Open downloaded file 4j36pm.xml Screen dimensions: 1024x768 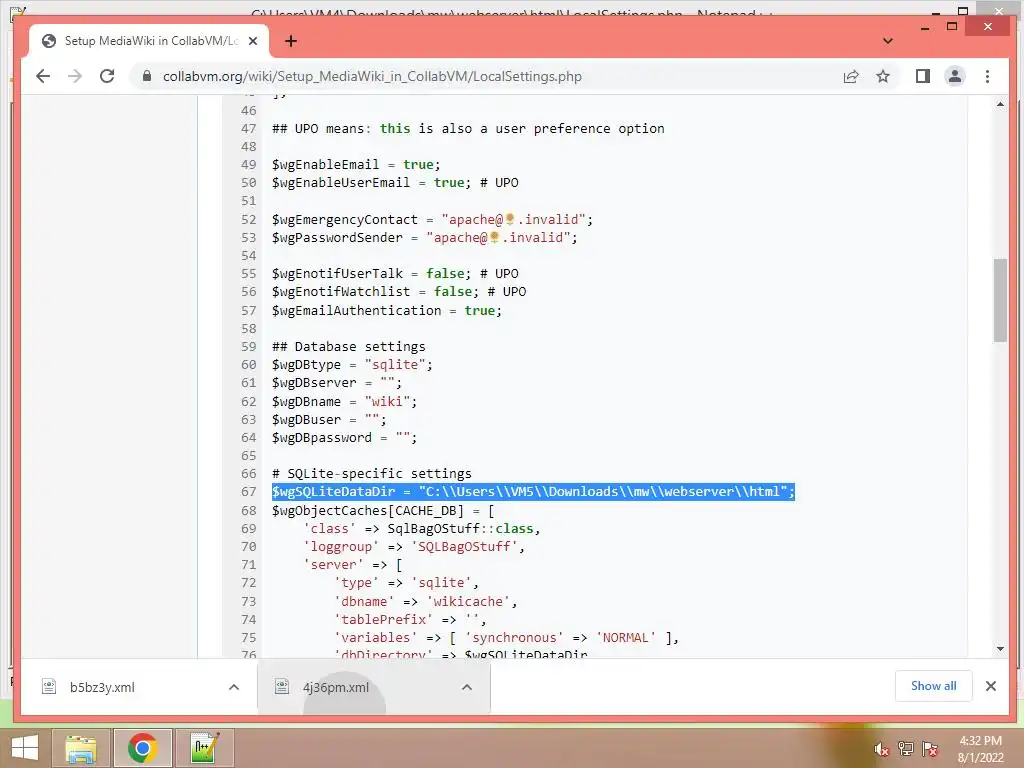(x=336, y=687)
